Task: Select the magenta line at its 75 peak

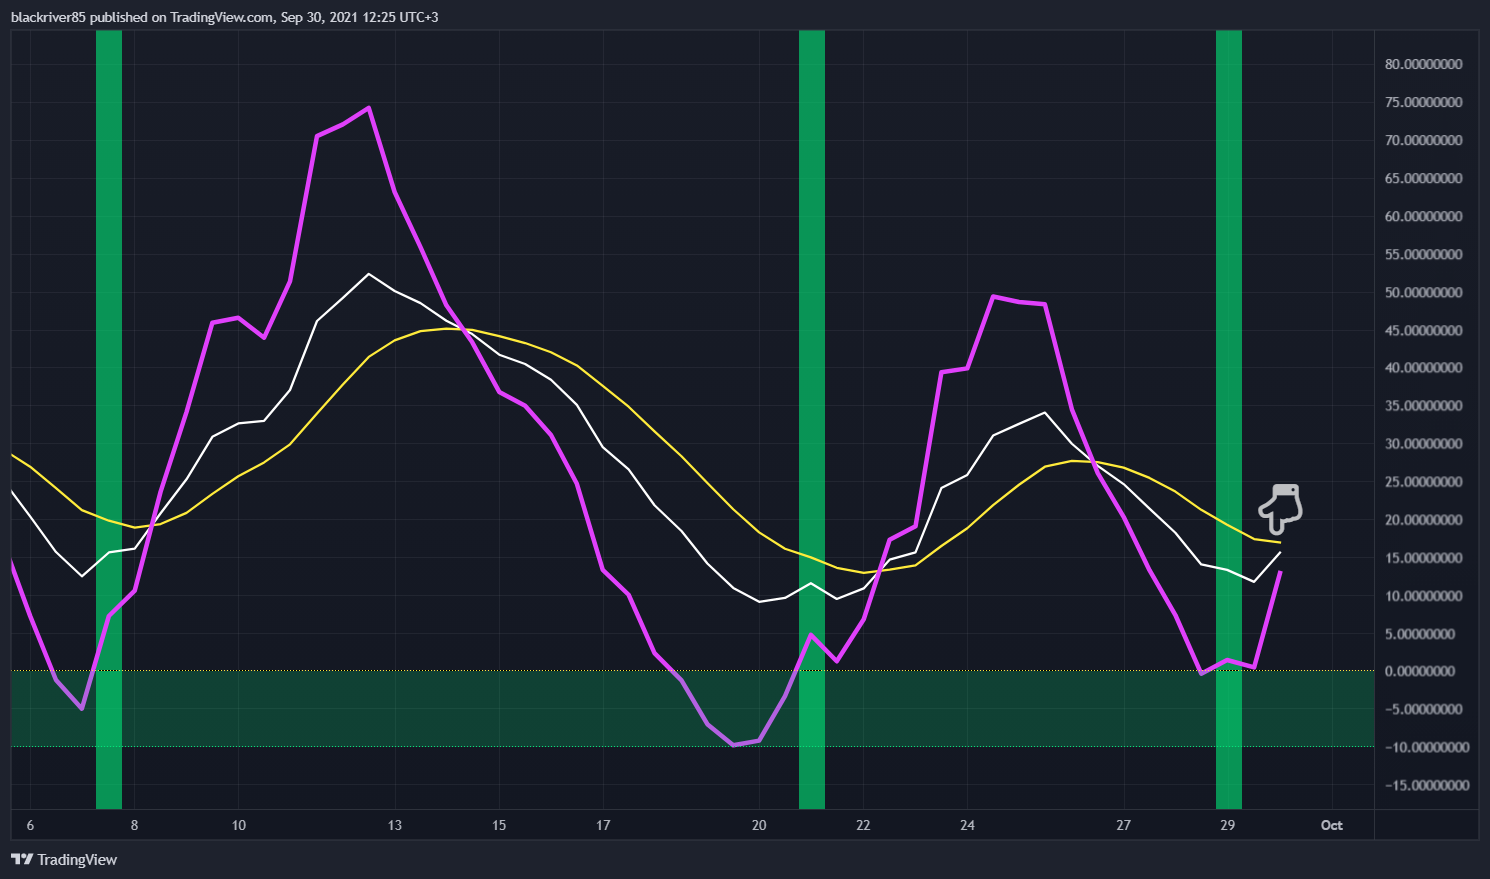Action: pos(369,108)
